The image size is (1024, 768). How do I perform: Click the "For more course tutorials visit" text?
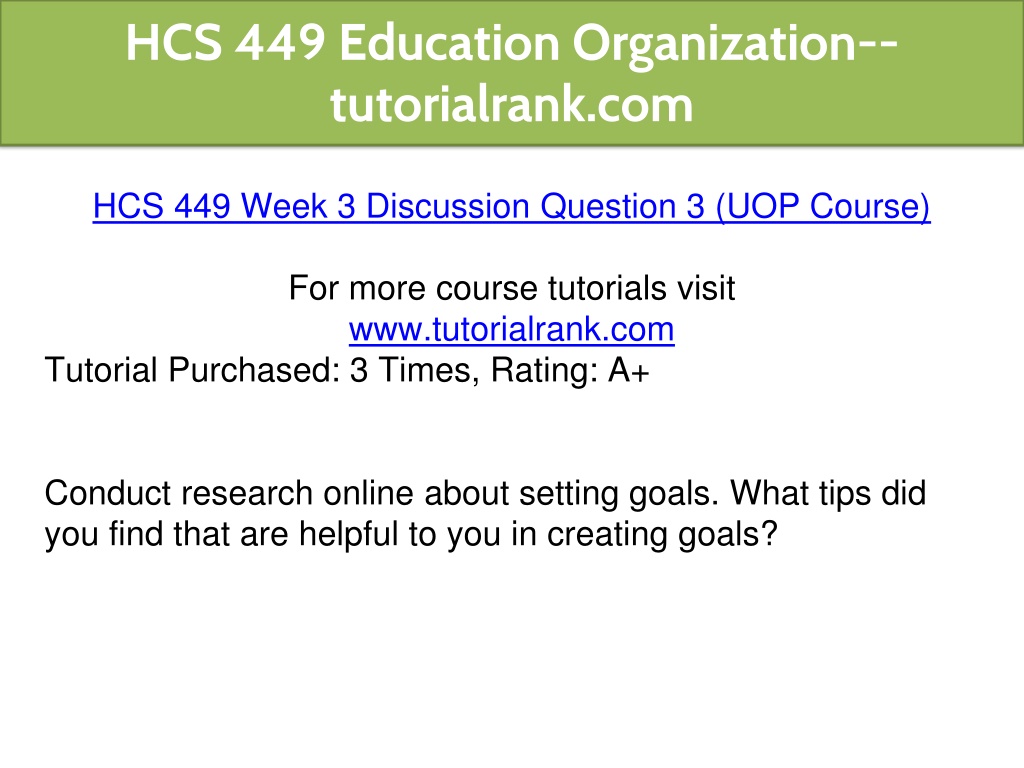512,288
